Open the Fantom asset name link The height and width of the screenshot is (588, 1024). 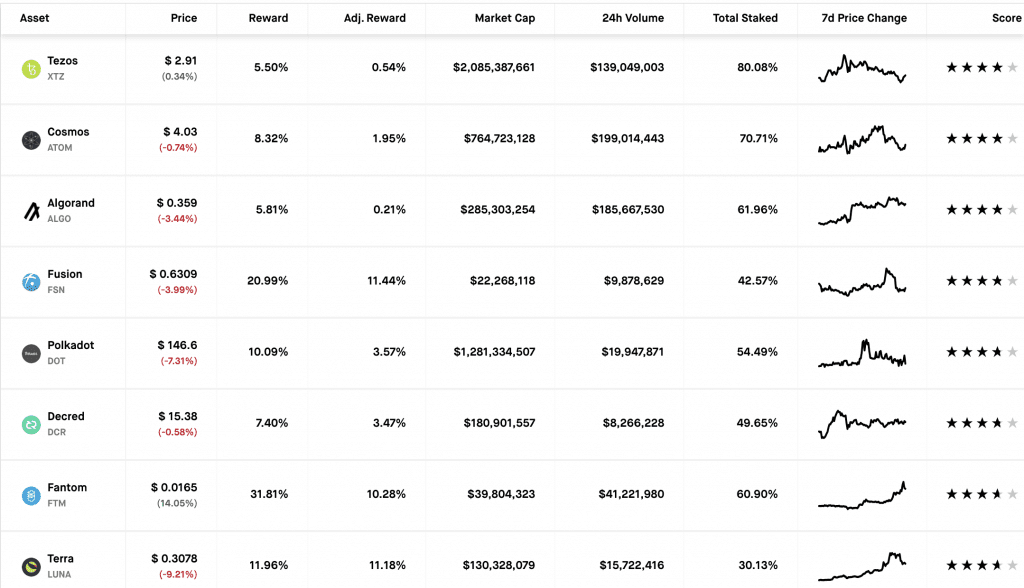coord(67,487)
